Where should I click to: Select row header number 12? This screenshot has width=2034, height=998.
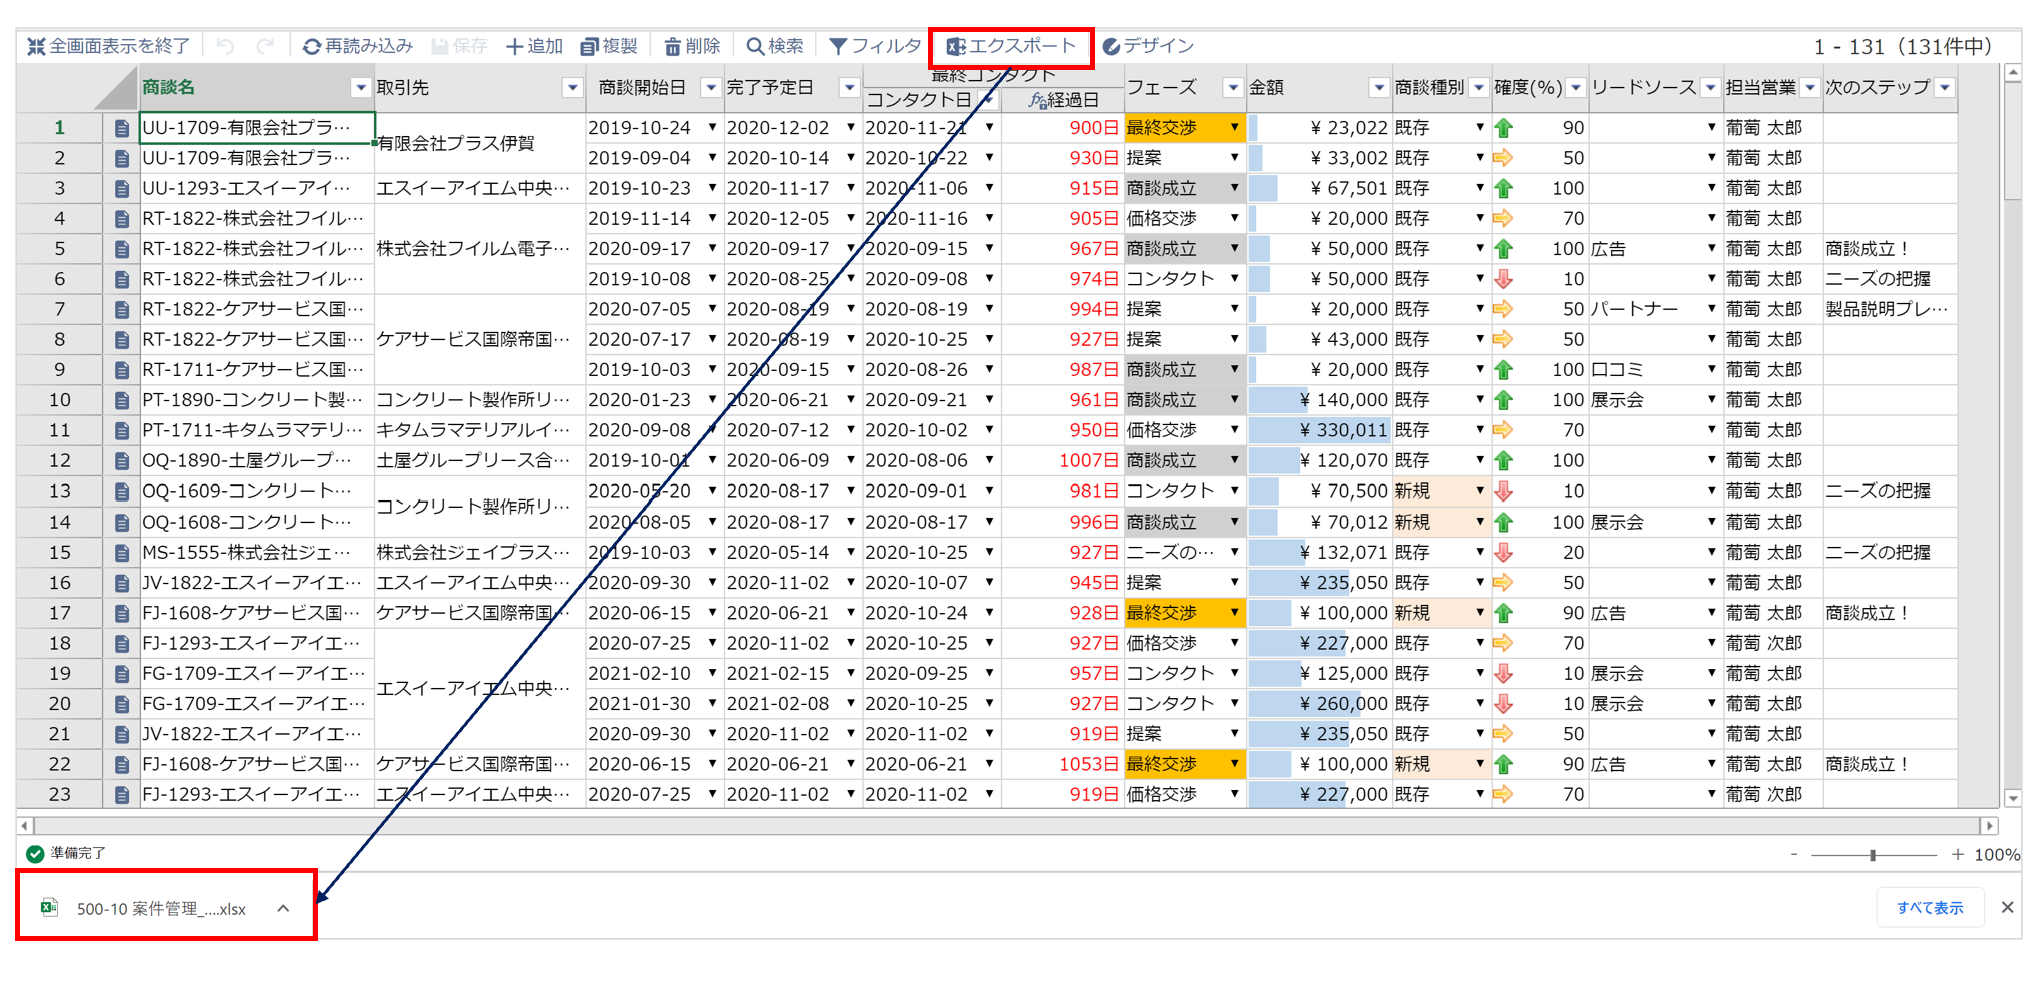point(60,461)
